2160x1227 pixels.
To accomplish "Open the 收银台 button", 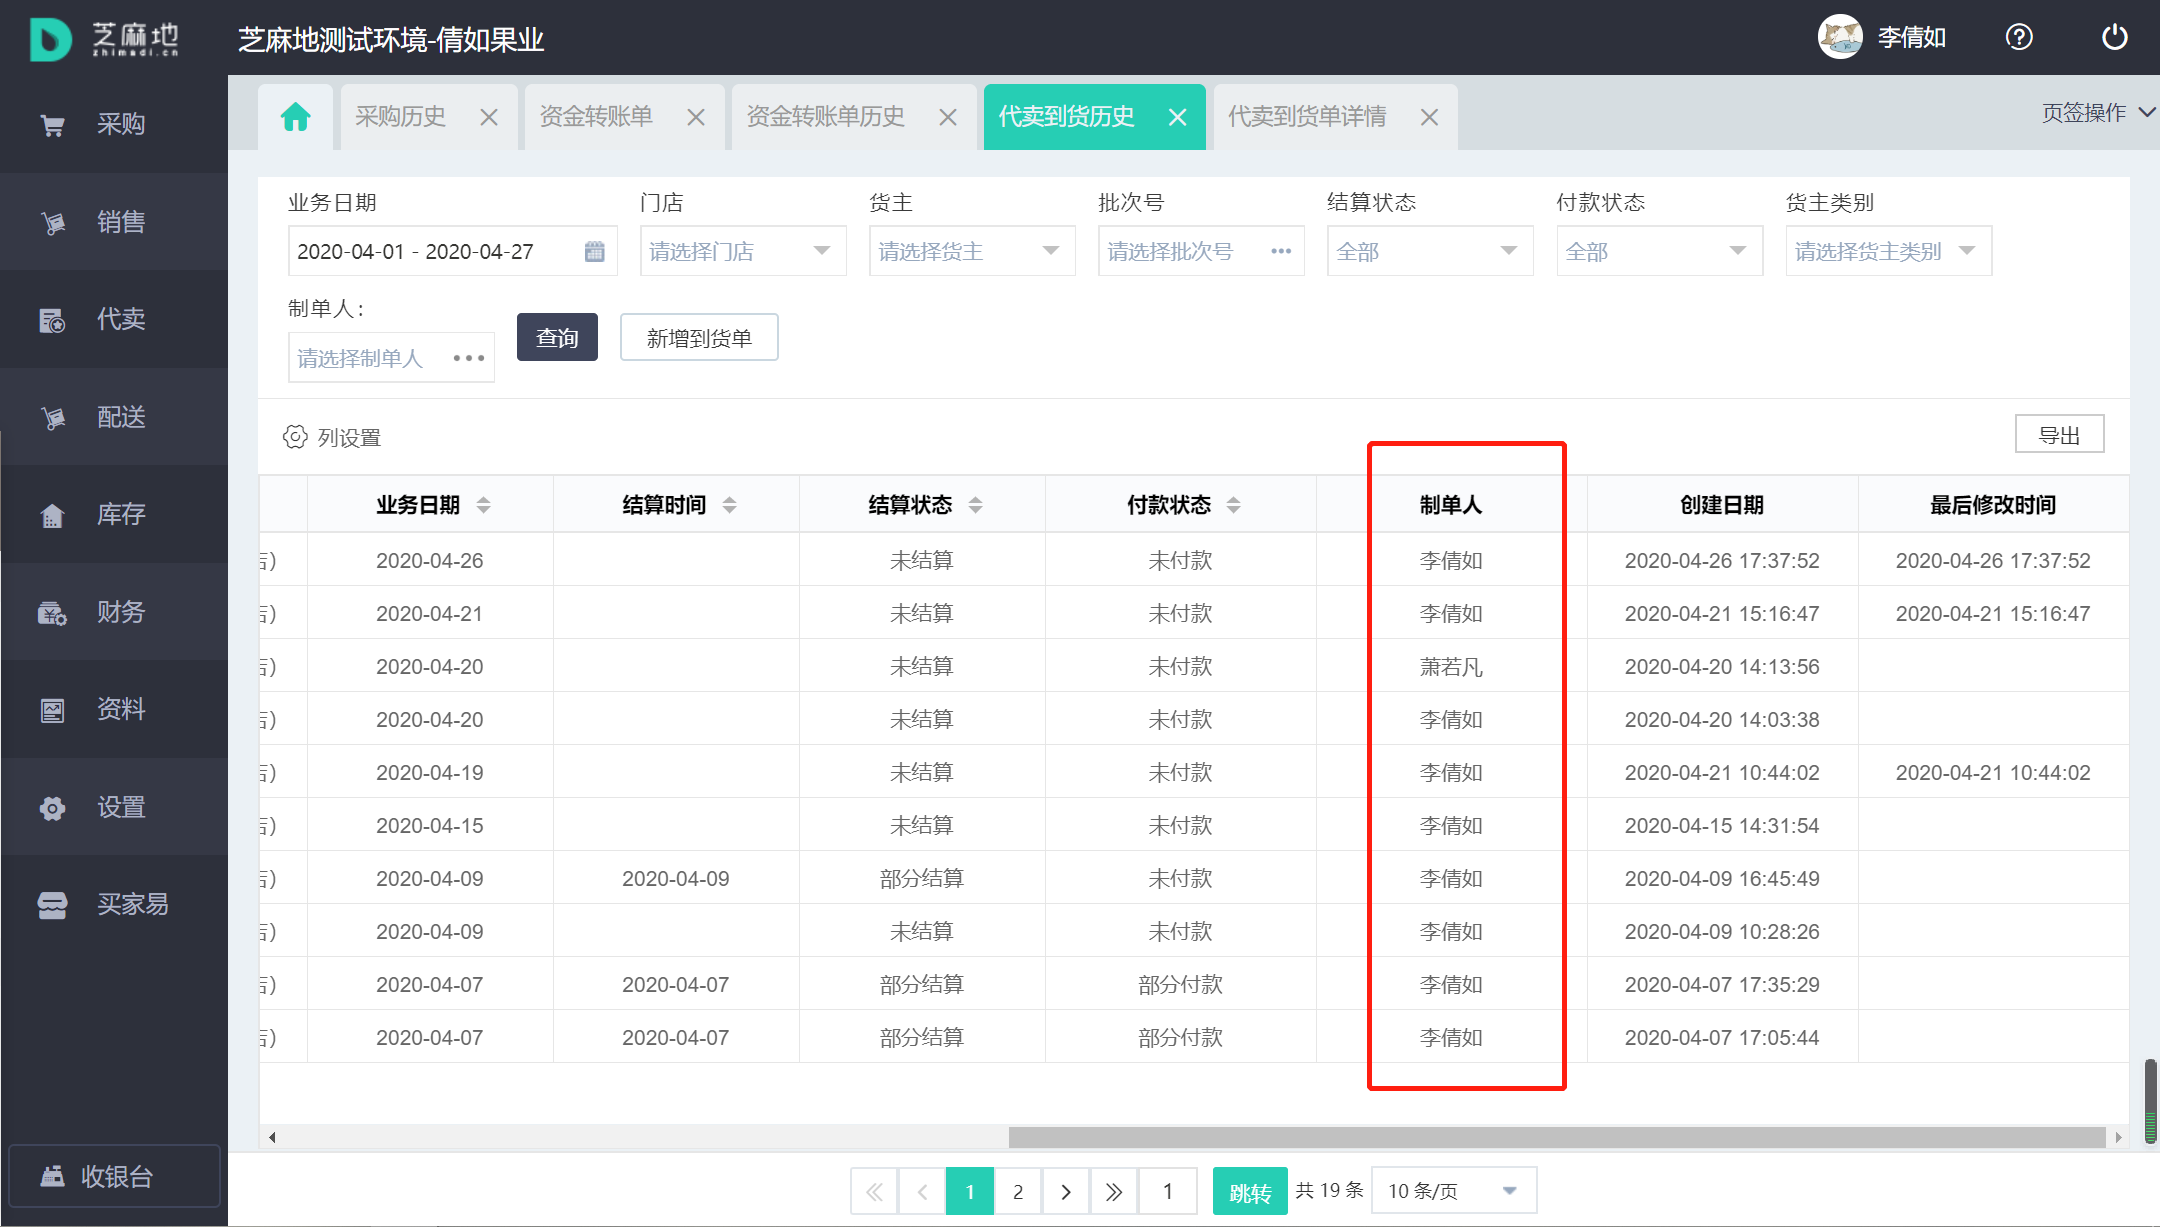I will tap(114, 1176).
